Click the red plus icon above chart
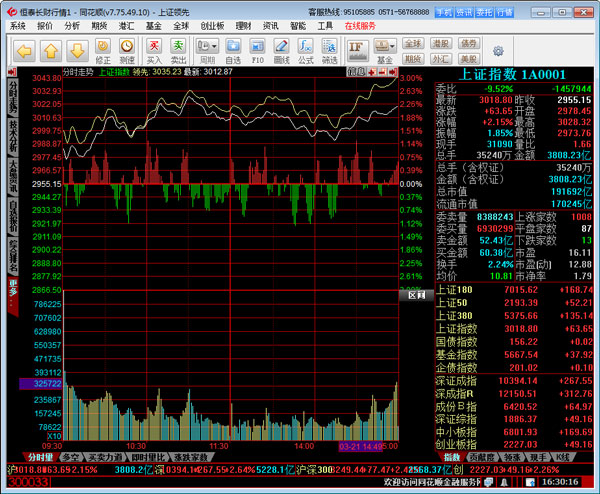Image resolution: width=600 pixels, height=494 pixels. point(372,72)
